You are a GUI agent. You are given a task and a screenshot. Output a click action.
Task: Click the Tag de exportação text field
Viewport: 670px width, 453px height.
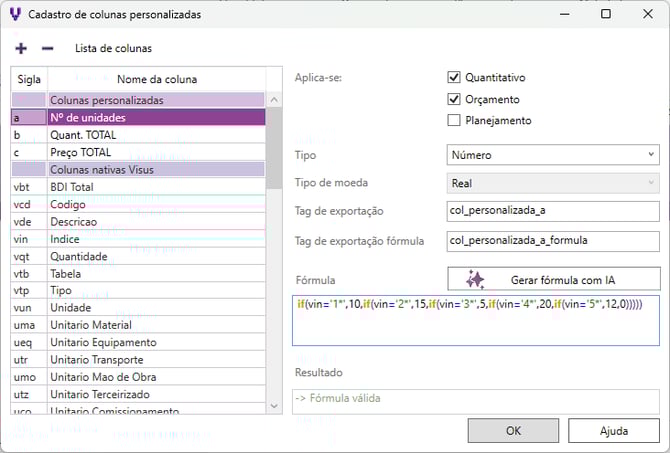[x=552, y=211]
